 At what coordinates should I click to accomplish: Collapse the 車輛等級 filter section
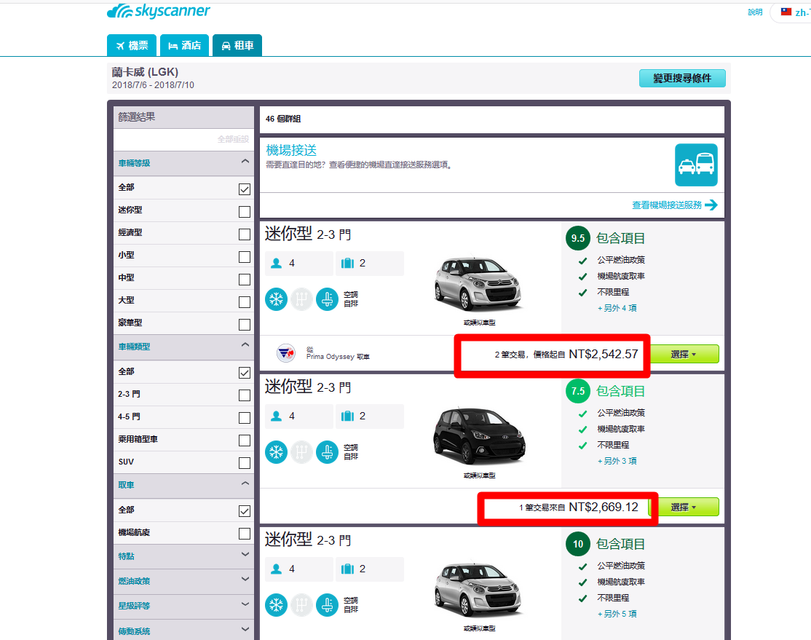point(244,162)
